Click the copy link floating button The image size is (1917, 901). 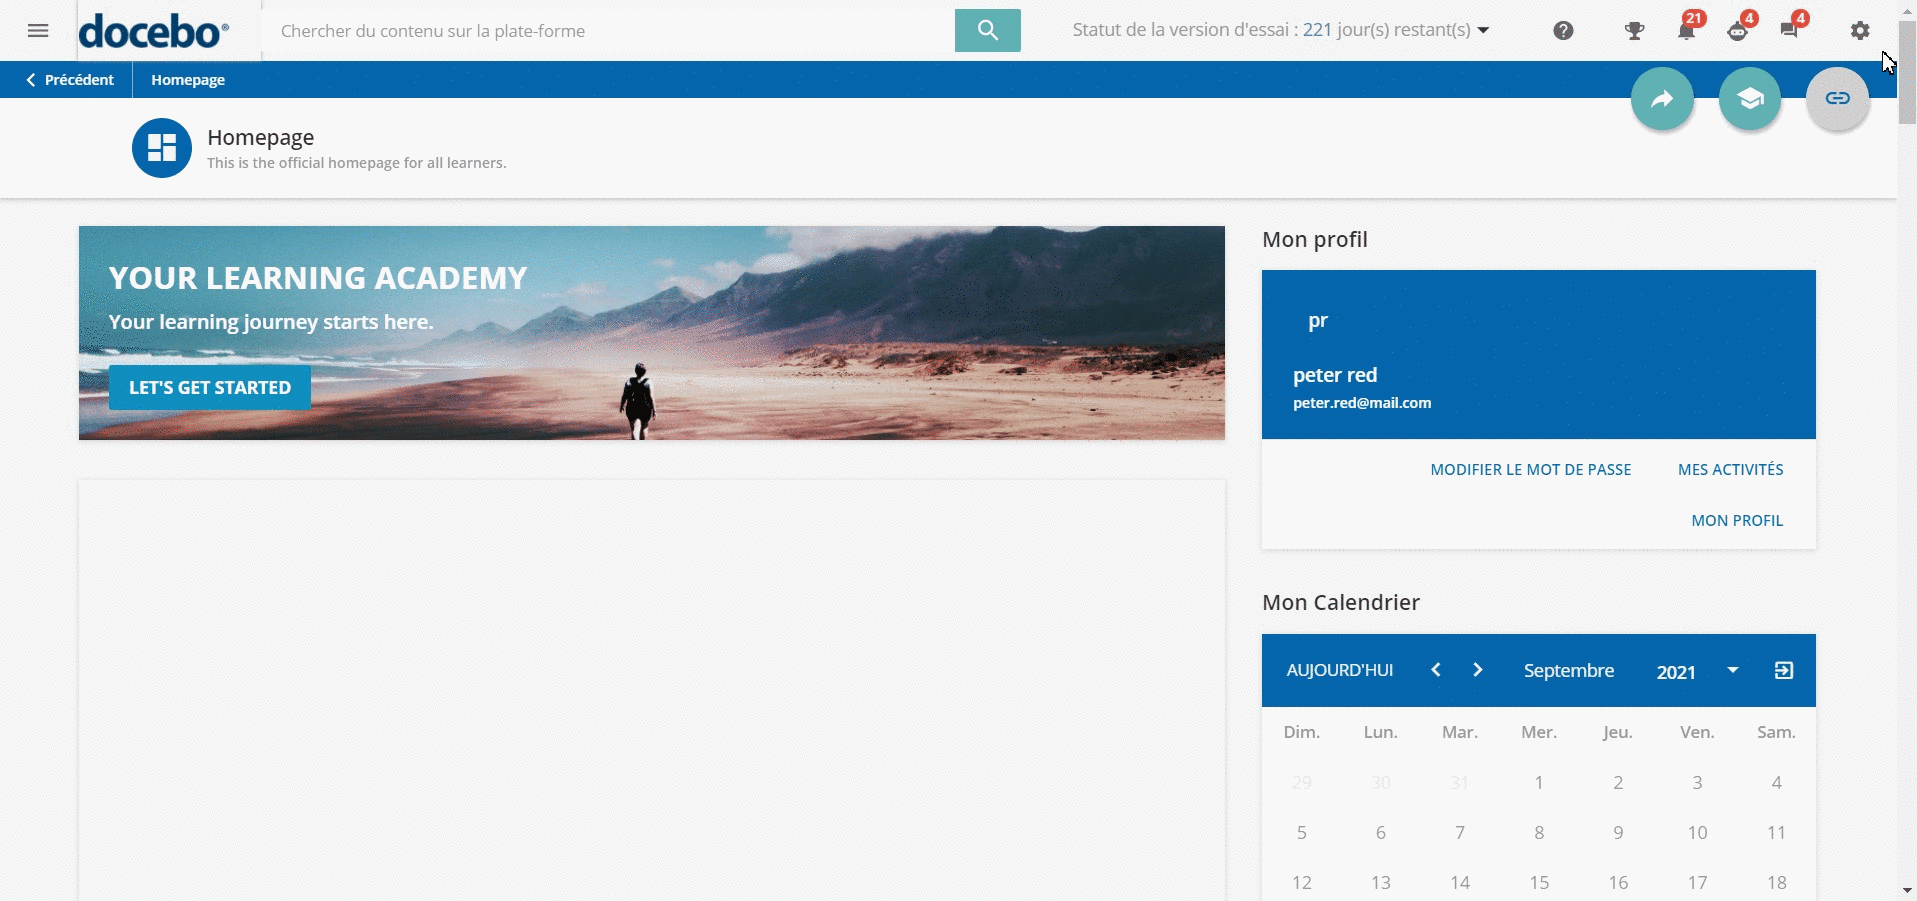coord(1837,99)
